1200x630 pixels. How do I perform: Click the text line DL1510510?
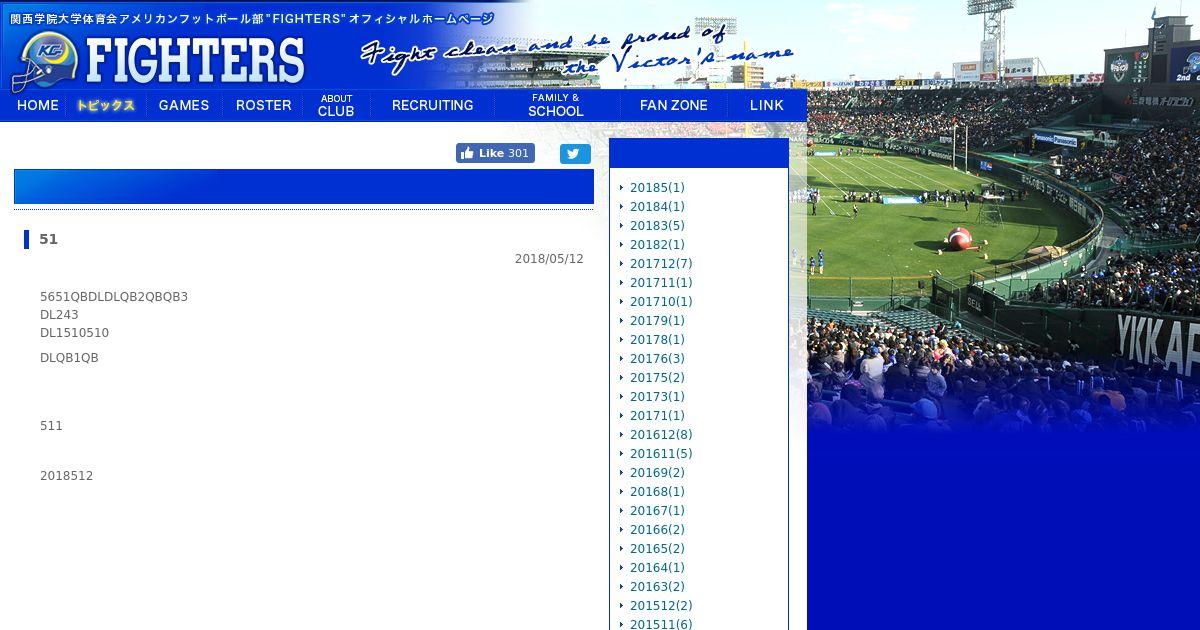pyautogui.click(x=74, y=333)
